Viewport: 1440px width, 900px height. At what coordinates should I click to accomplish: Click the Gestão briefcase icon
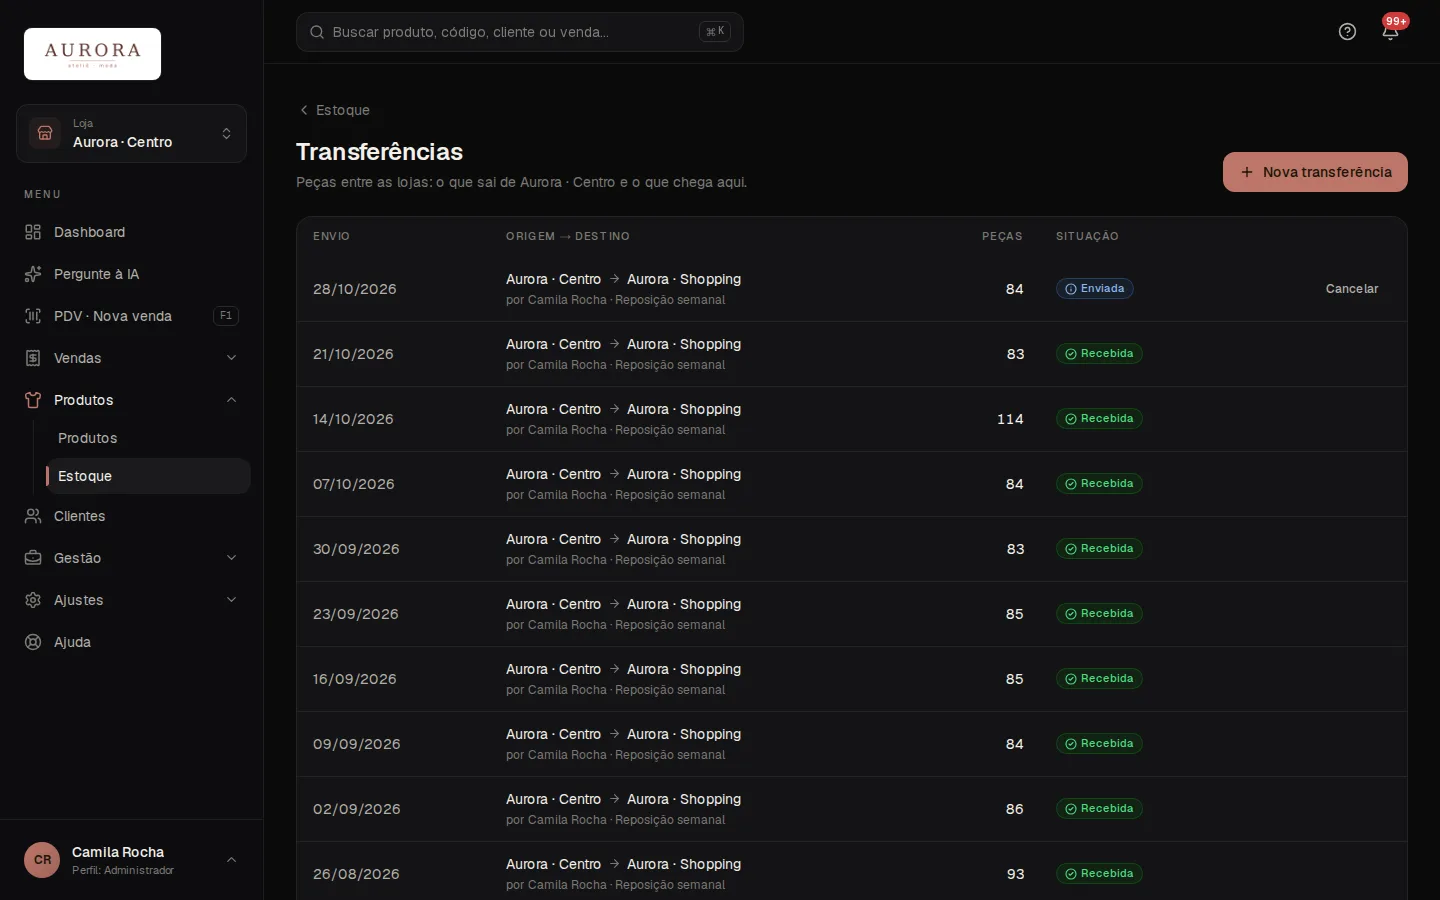click(x=33, y=558)
